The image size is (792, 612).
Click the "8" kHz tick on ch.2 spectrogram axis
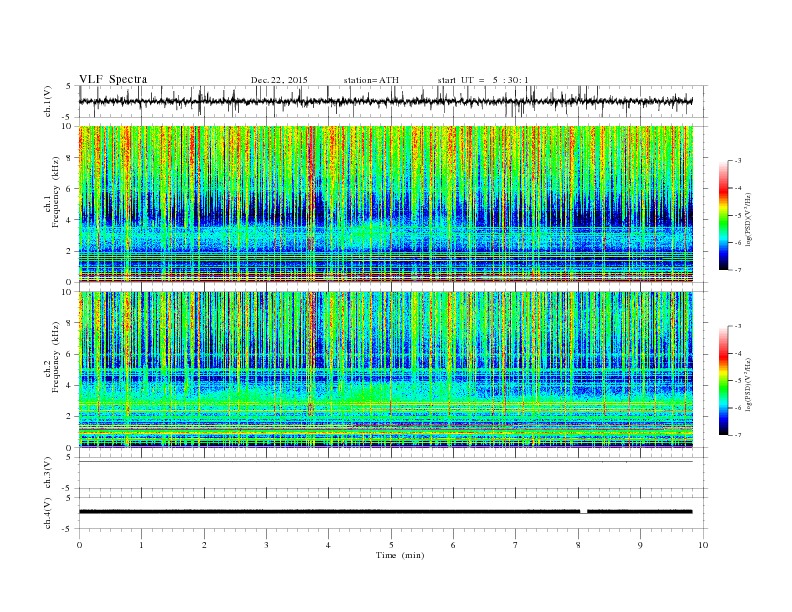click(x=70, y=323)
